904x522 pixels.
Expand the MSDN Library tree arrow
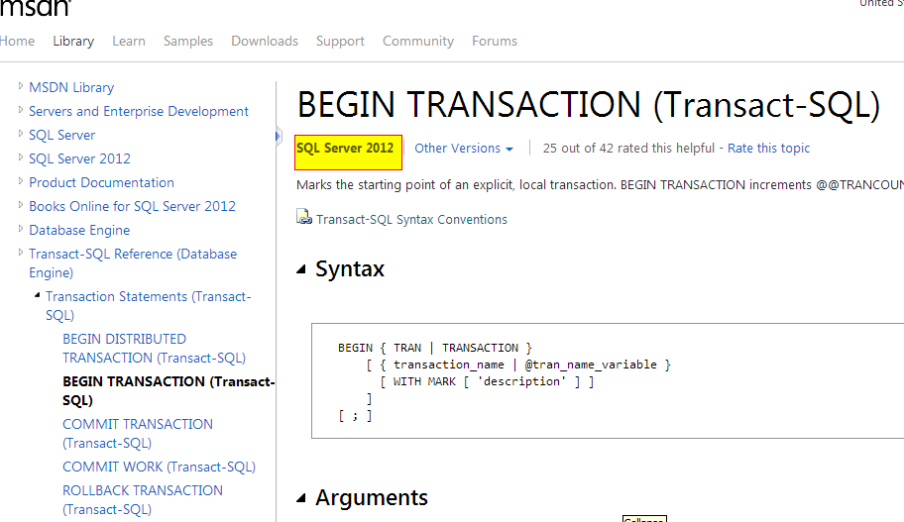coord(21,86)
